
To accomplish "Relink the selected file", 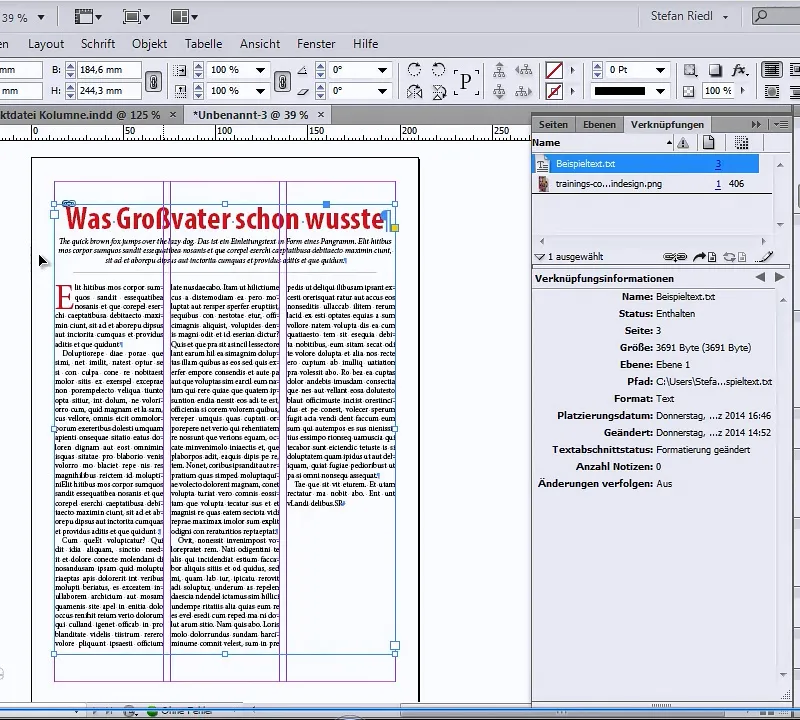I will pos(674,257).
